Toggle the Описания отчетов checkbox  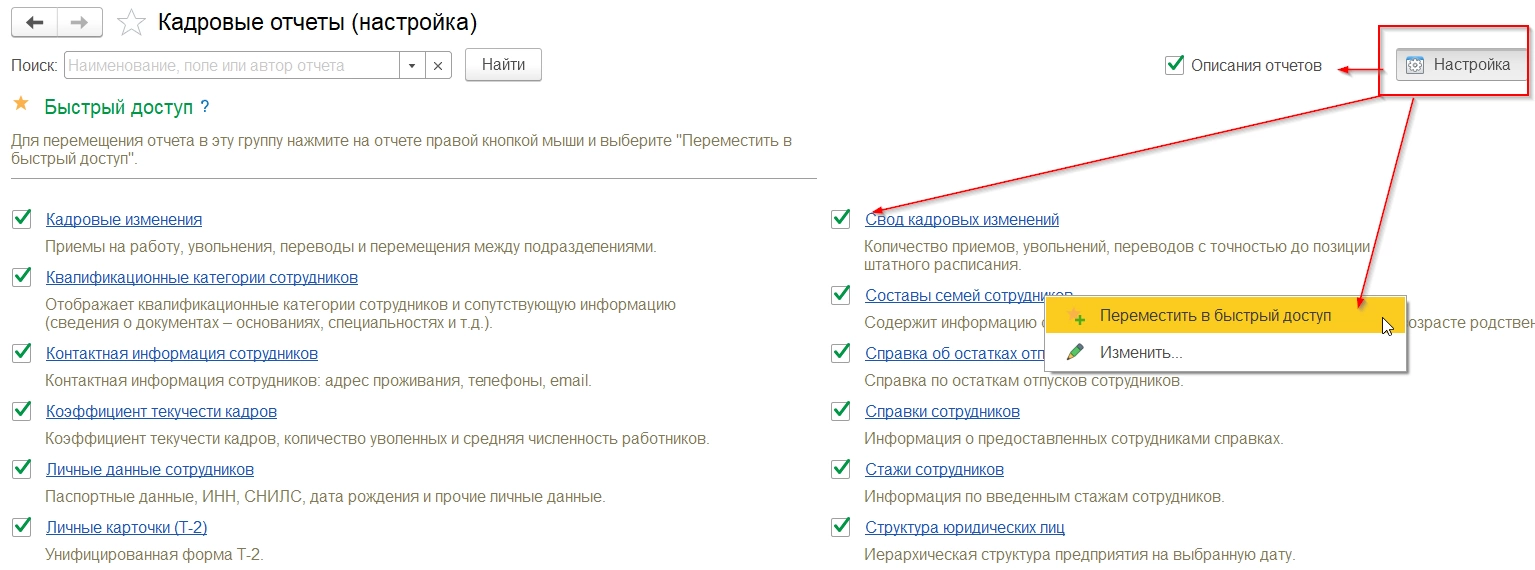1175,66
